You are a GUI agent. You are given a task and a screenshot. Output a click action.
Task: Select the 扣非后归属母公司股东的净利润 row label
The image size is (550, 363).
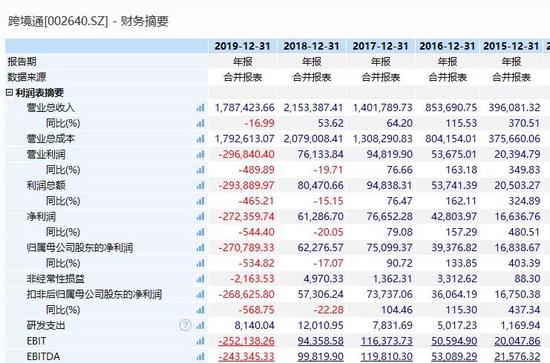tap(94, 295)
